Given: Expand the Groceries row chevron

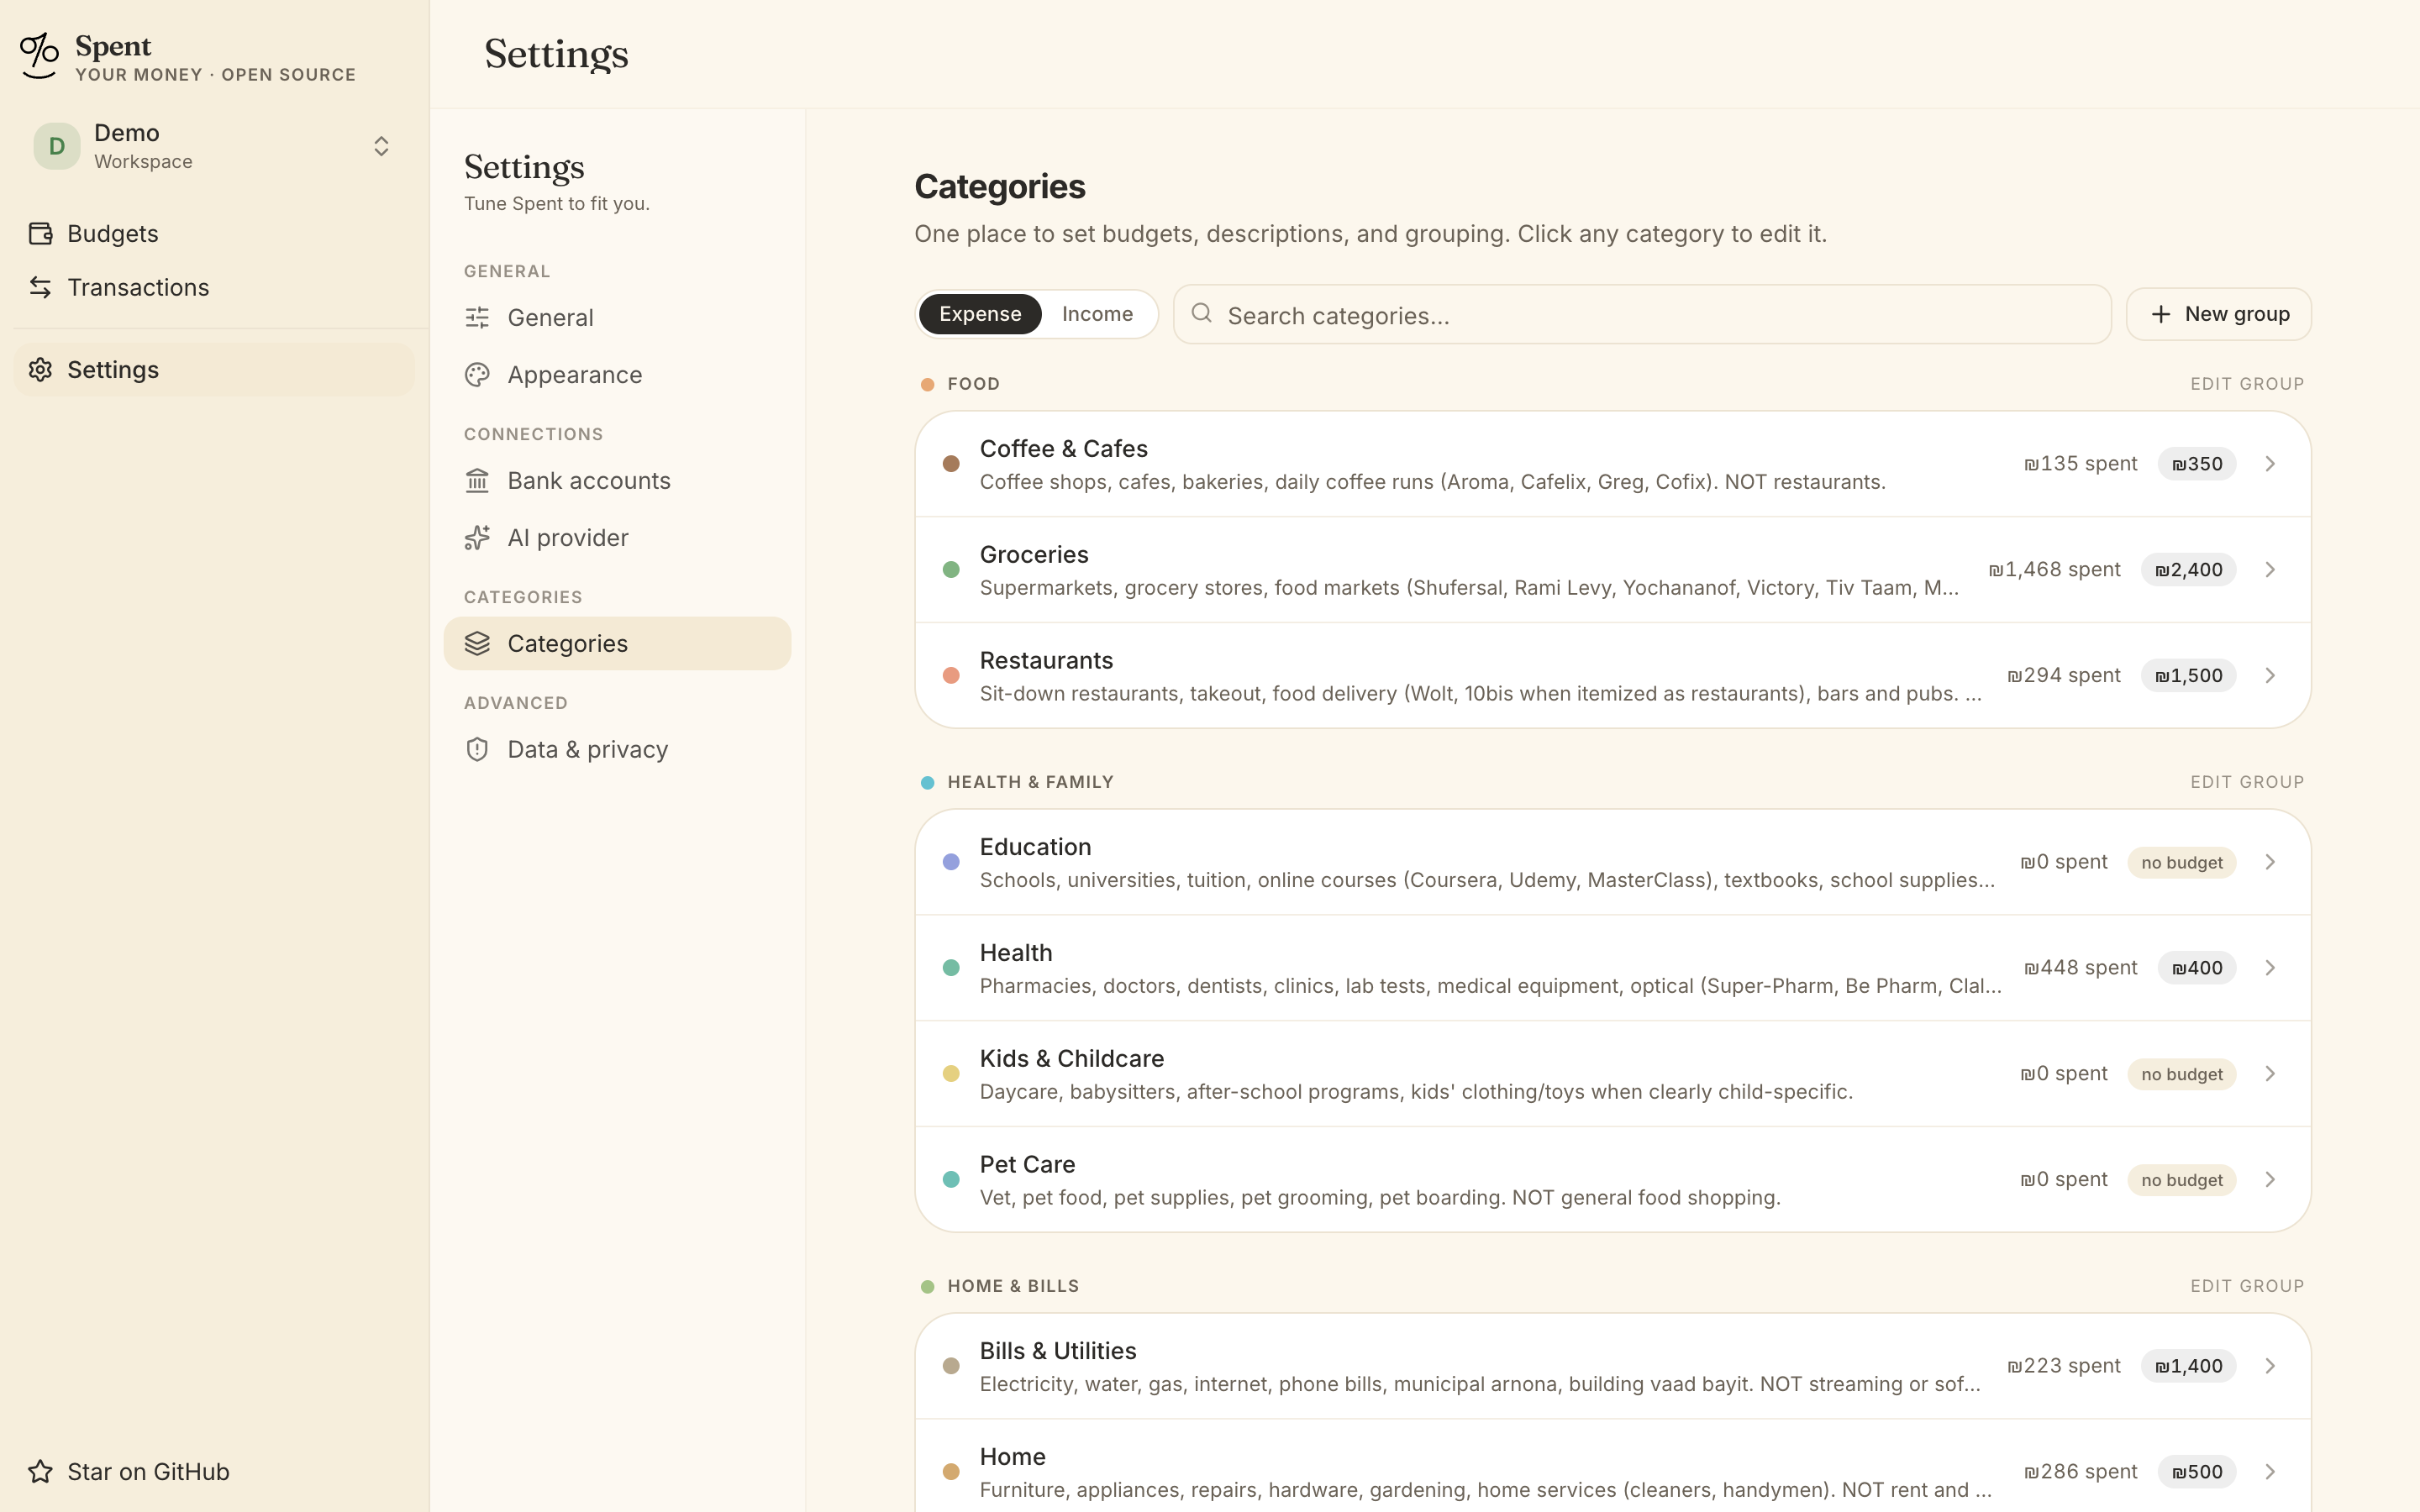Looking at the screenshot, I should [2270, 570].
